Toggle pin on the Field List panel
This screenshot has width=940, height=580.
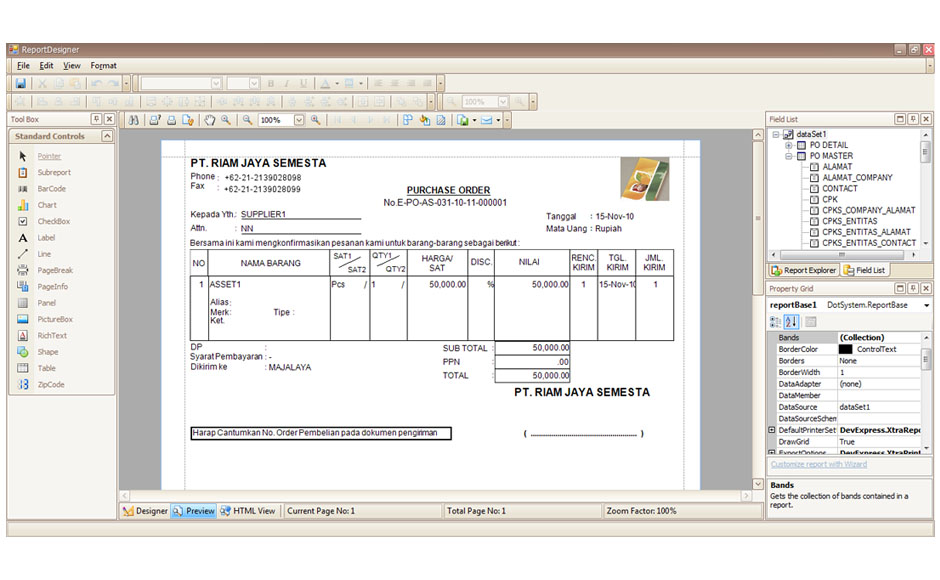pos(912,119)
